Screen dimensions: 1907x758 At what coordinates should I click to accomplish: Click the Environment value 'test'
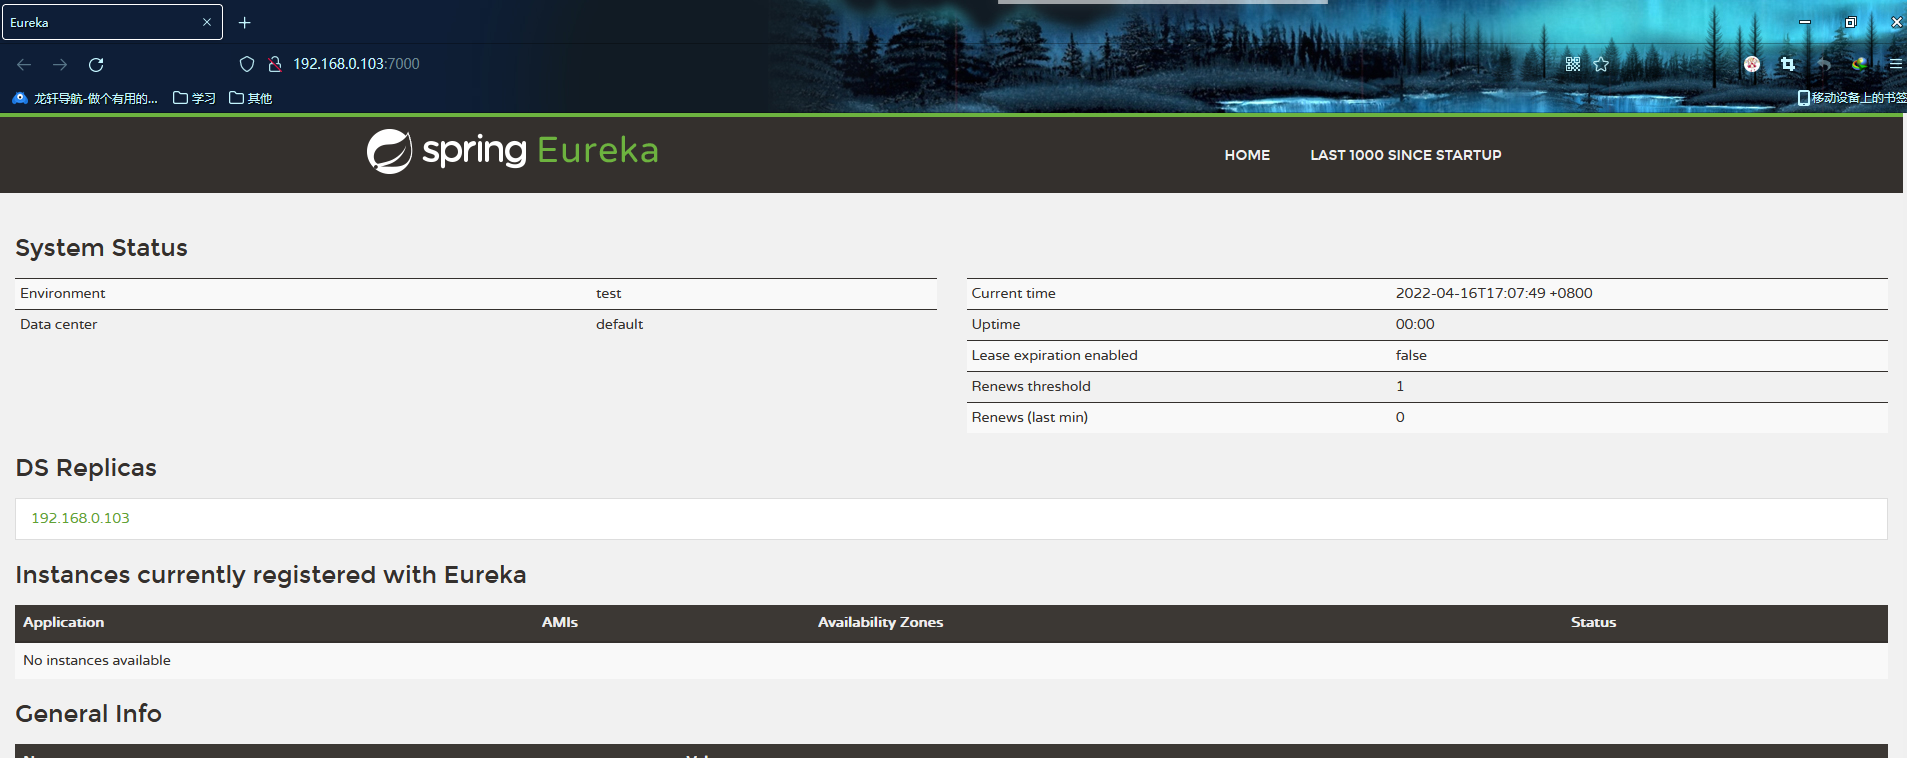point(608,293)
